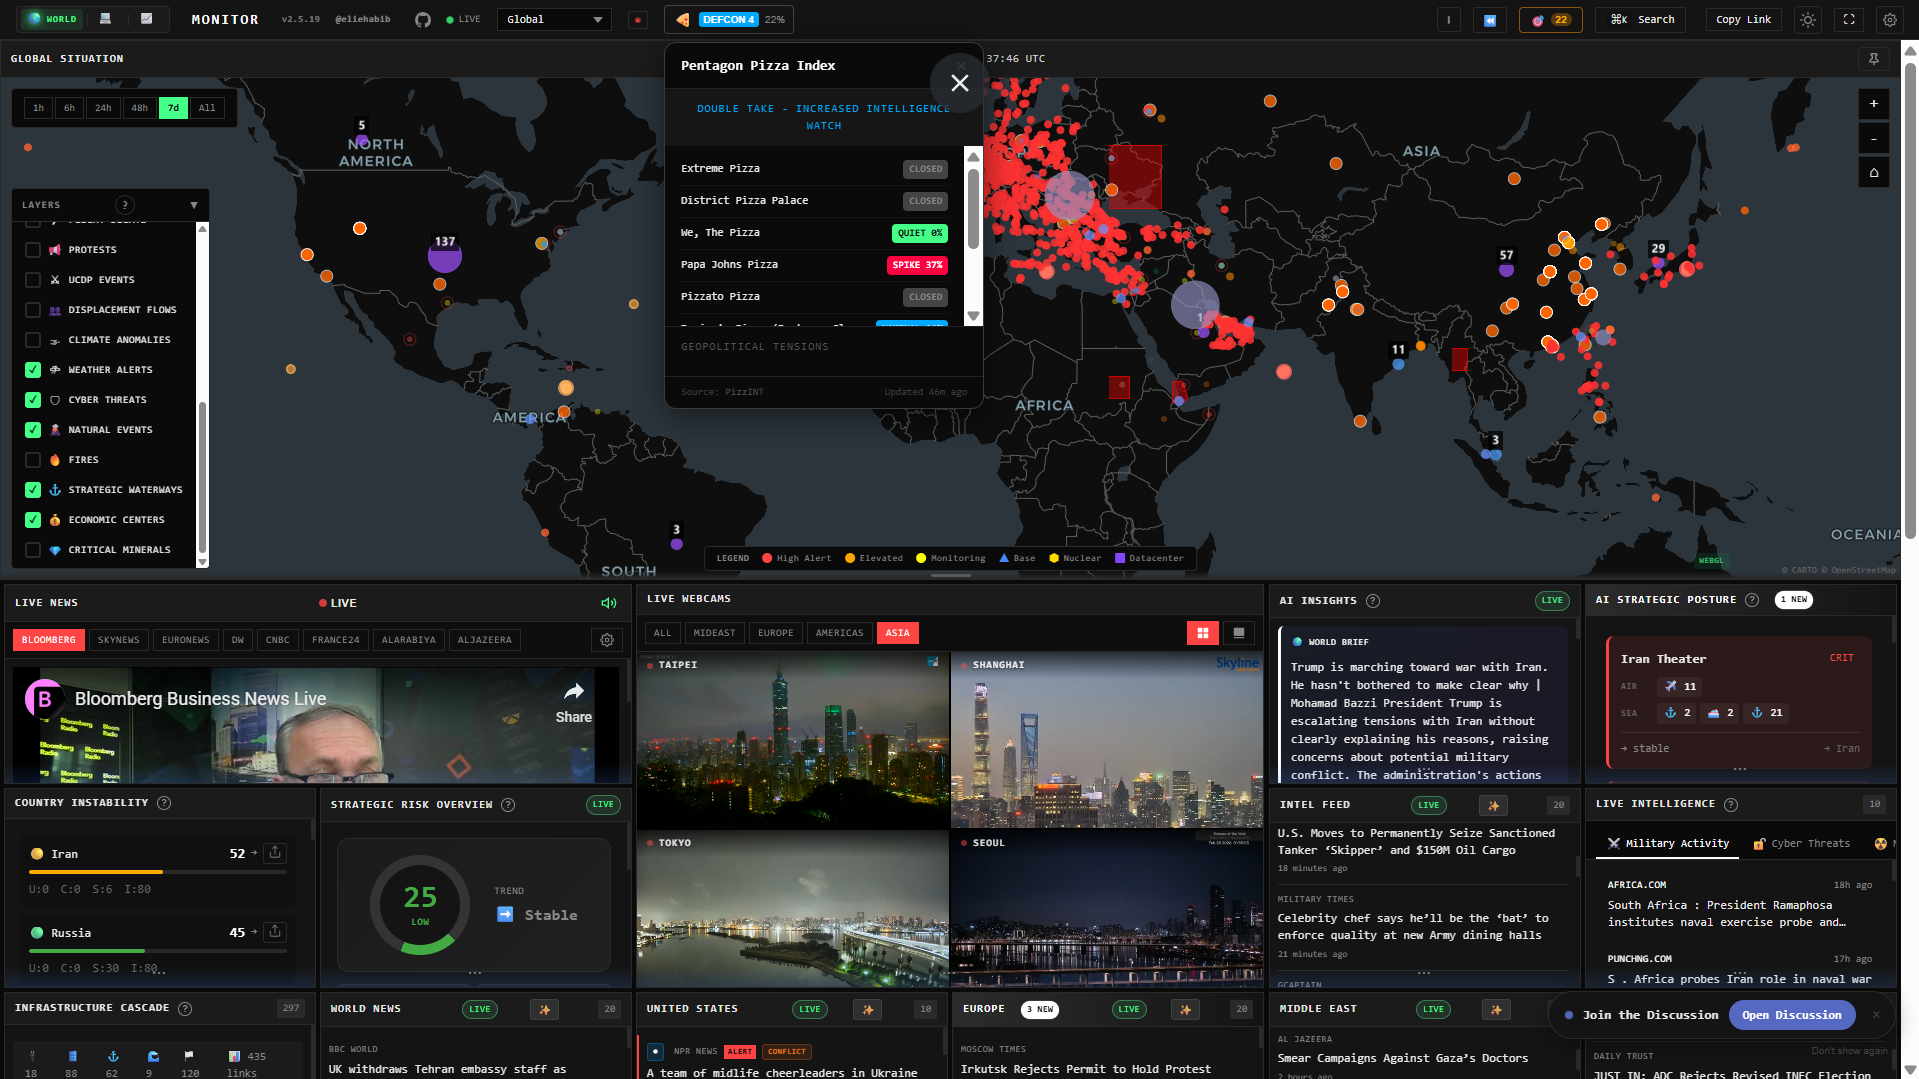Pin the Global Situation map panel
The width and height of the screenshot is (1919, 1079).
[1874, 59]
